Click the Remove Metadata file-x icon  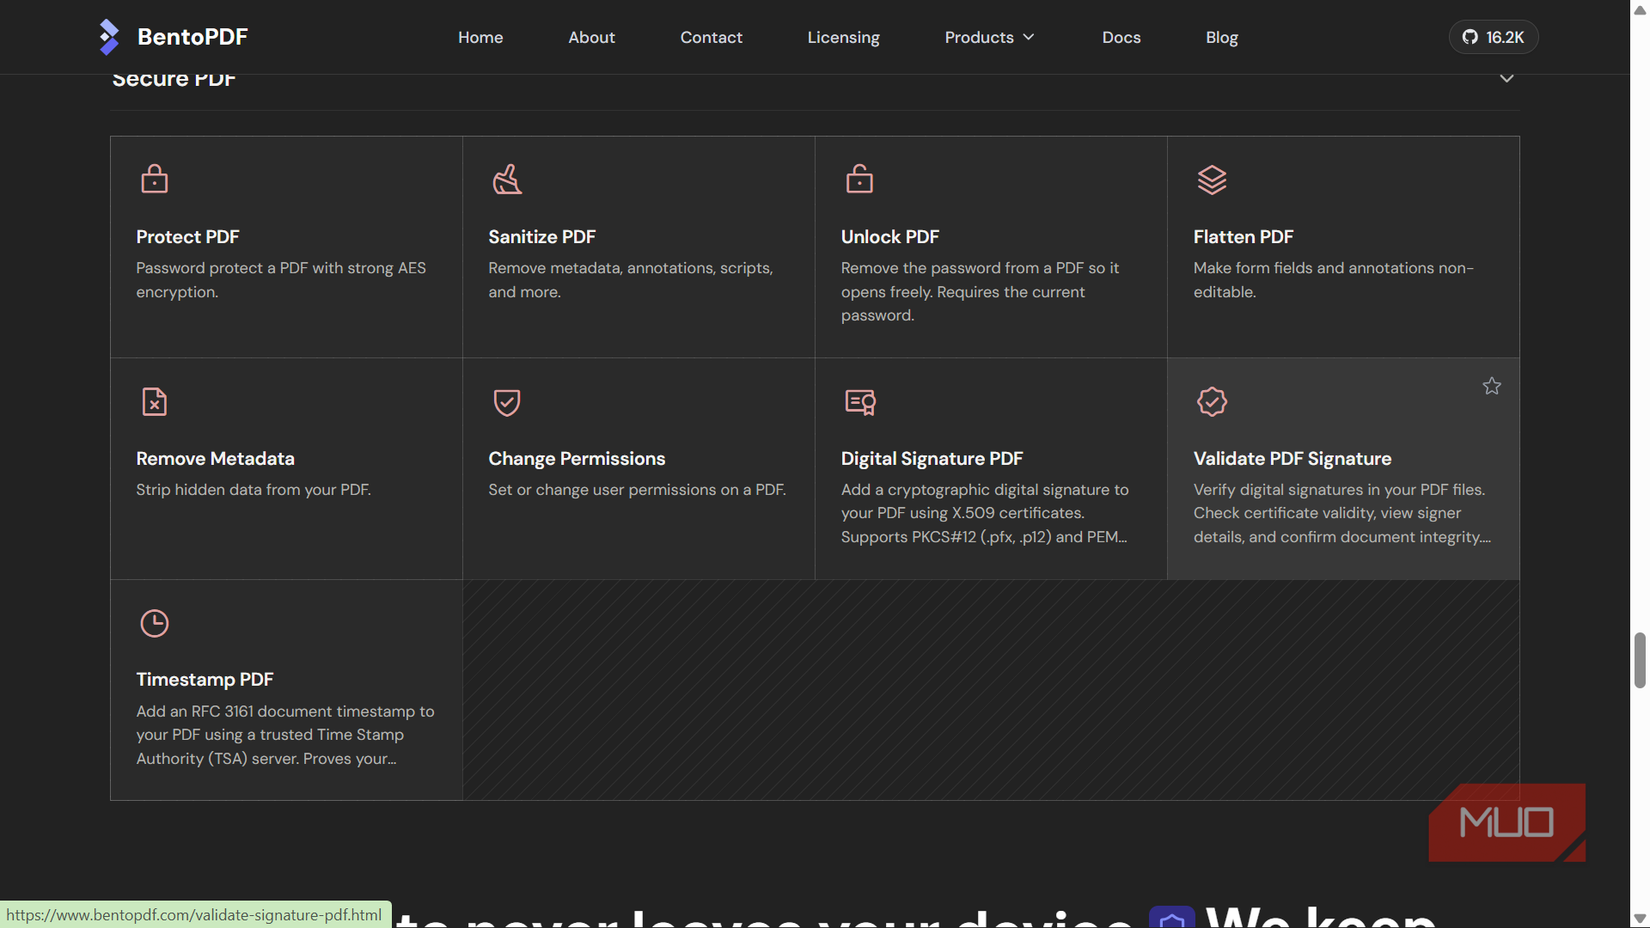[x=154, y=401]
